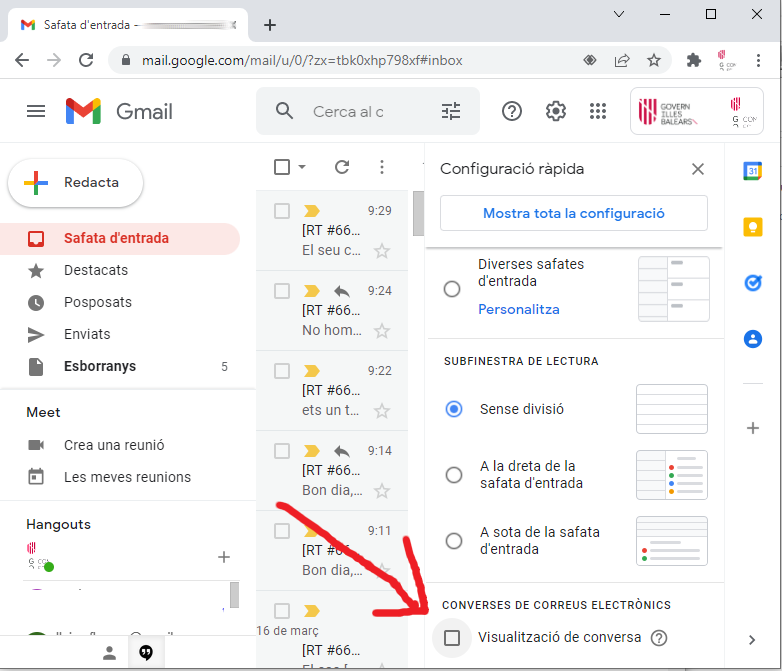Refresh the inbox message list
Screen dimensions: 782x671
(x=342, y=167)
